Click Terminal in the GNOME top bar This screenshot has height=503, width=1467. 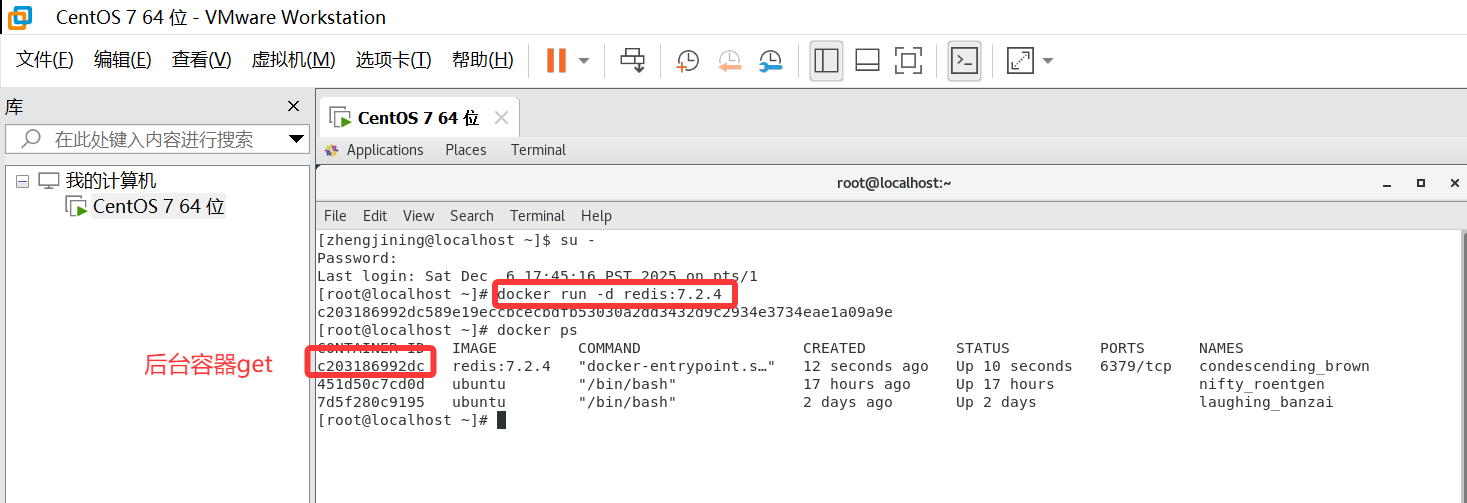click(x=538, y=150)
